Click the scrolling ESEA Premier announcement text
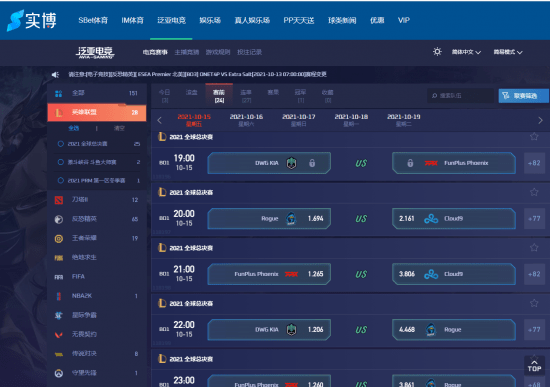This screenshot has height=387, width=550. (x=197, y=74)
